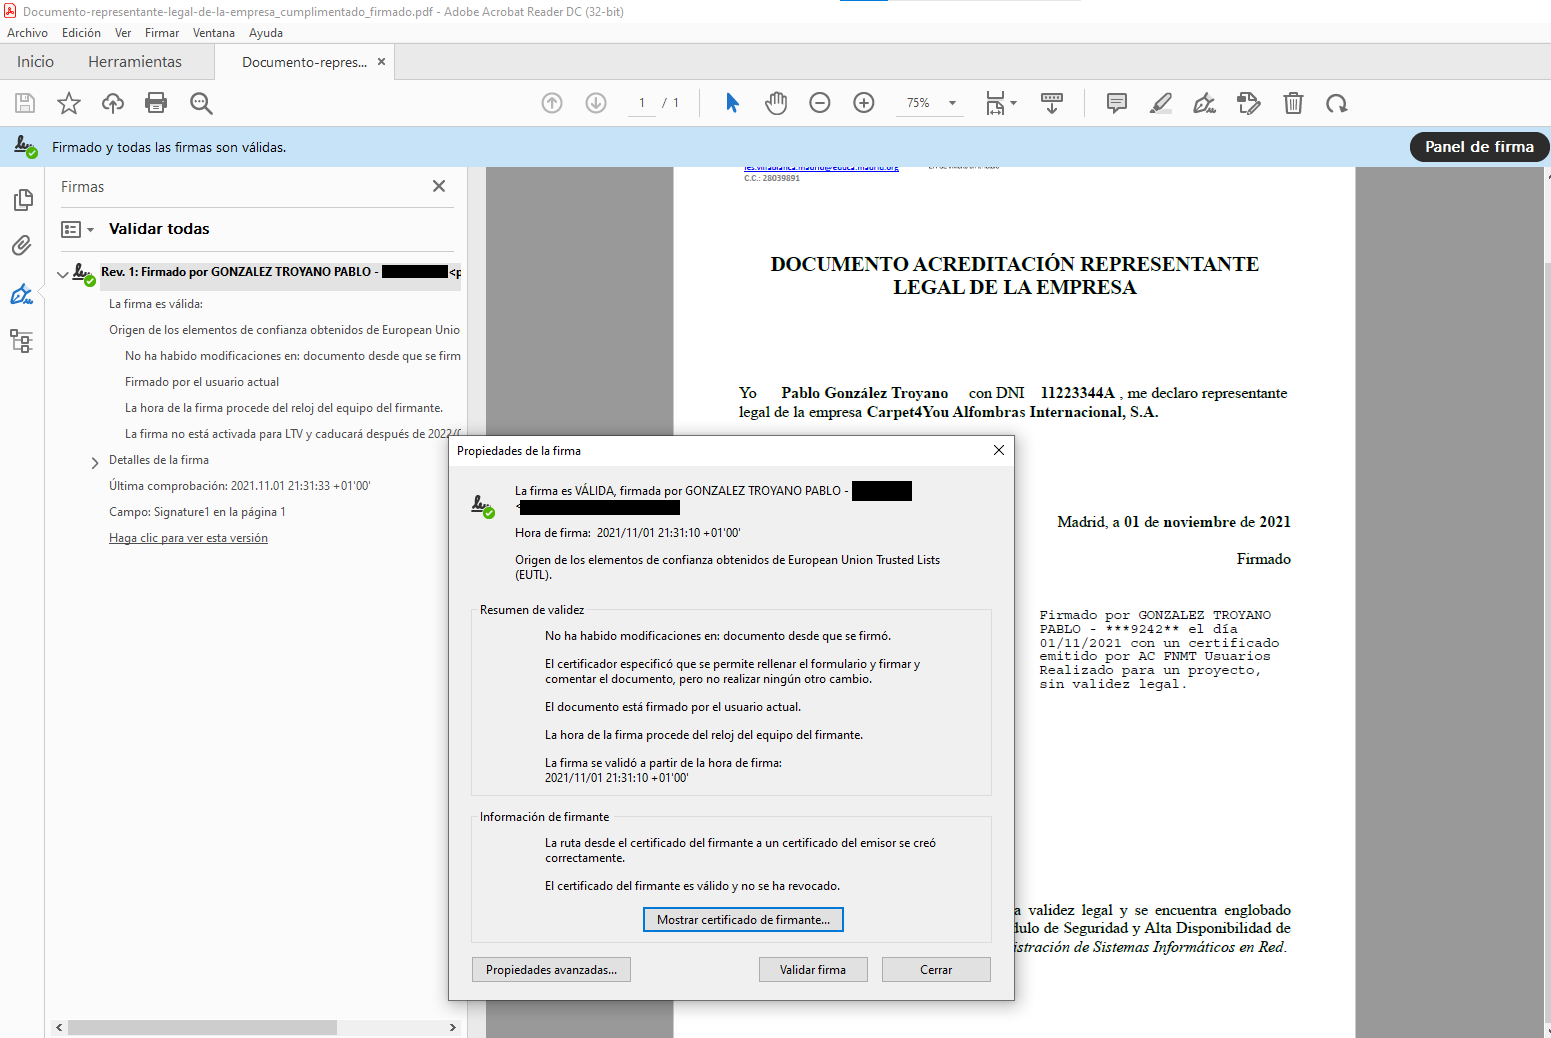Click the Validar firma button

tap(812, 970)
